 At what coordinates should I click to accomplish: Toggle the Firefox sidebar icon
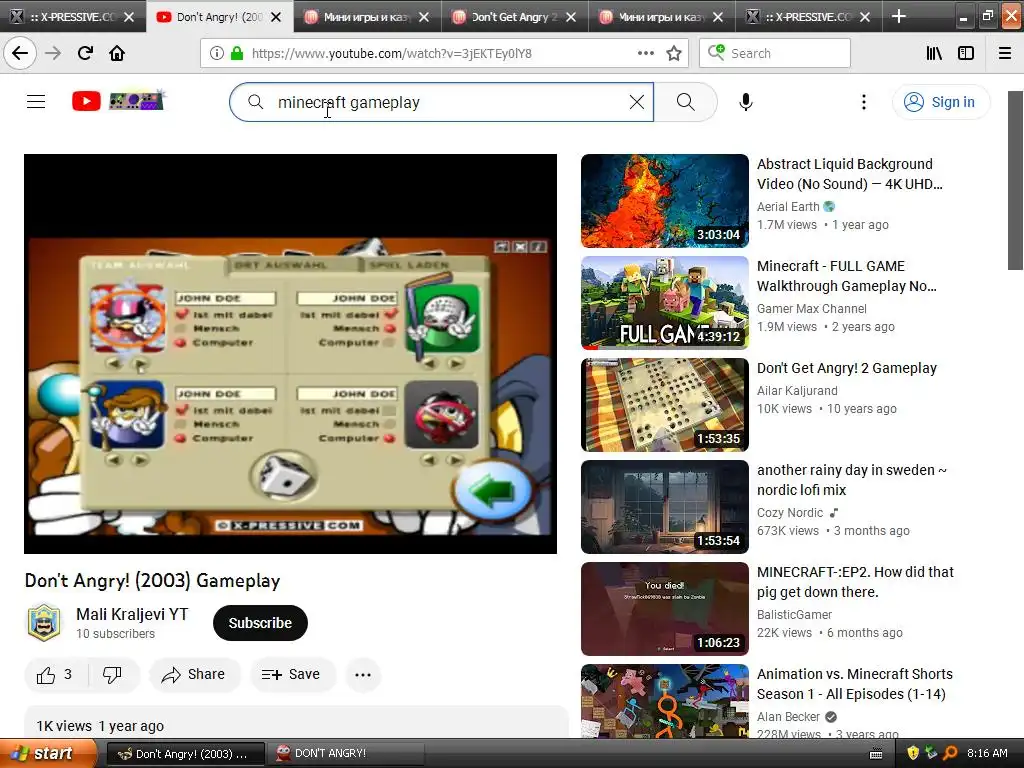[966, 54]
